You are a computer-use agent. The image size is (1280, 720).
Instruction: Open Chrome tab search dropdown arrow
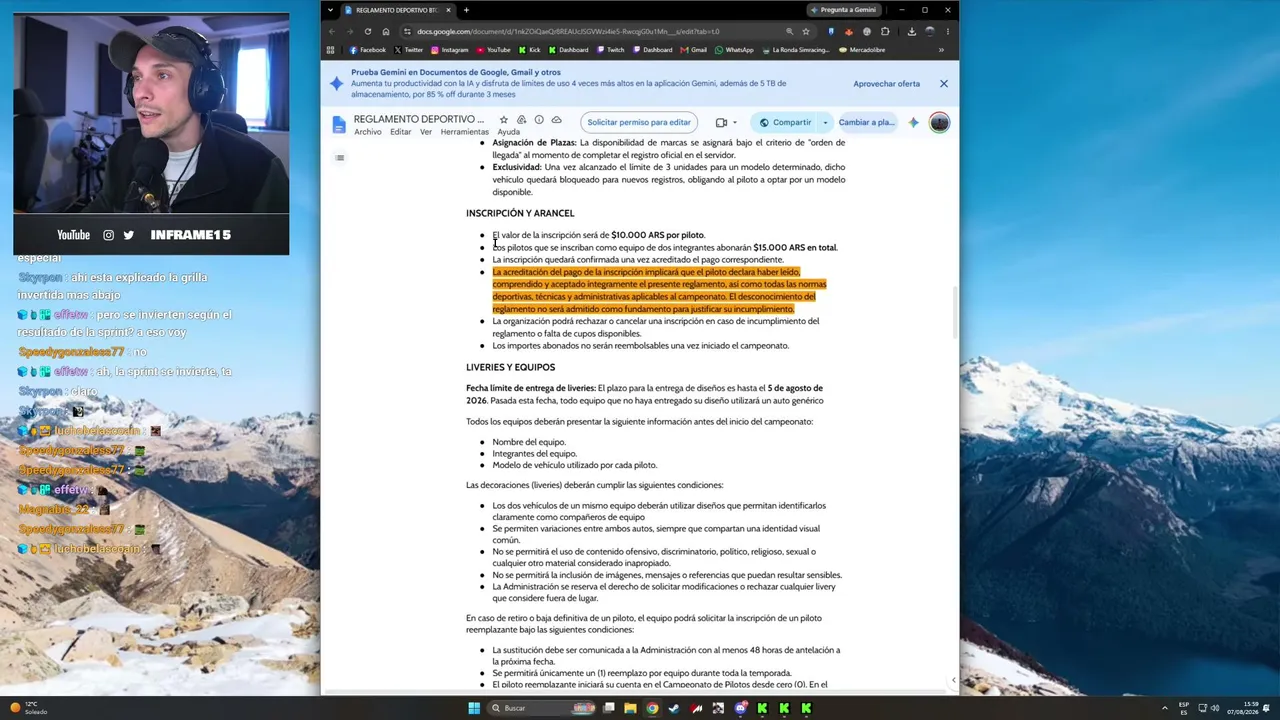(x=331, y=10)
